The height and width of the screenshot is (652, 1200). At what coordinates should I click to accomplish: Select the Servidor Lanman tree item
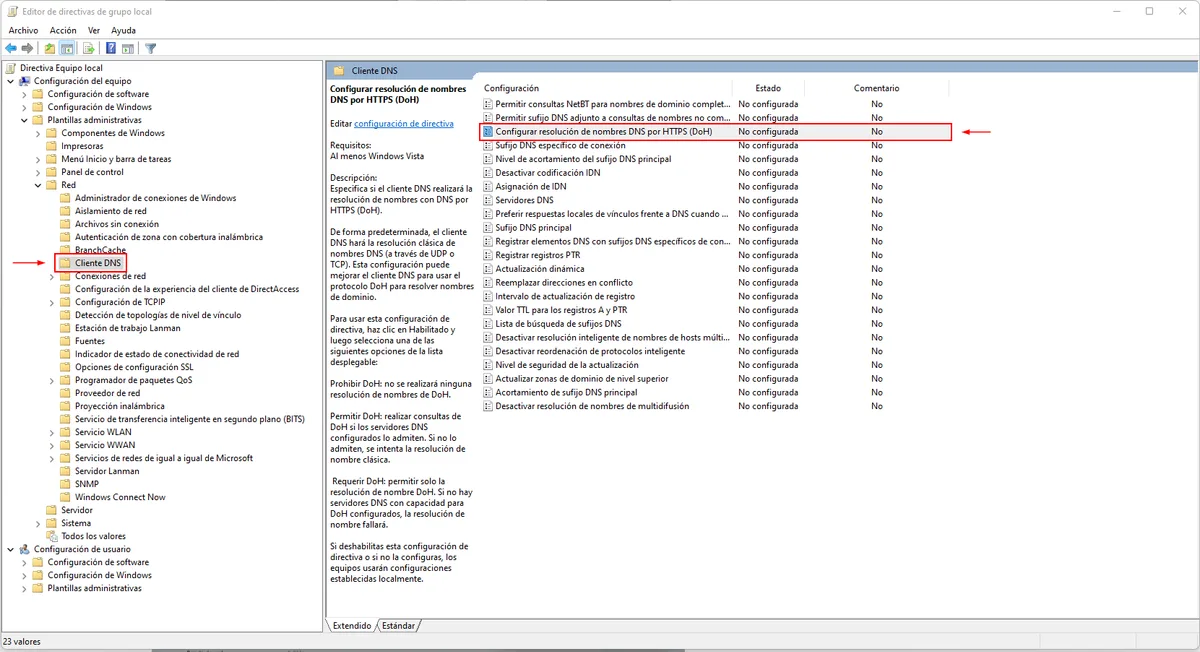tap(107, 471)
